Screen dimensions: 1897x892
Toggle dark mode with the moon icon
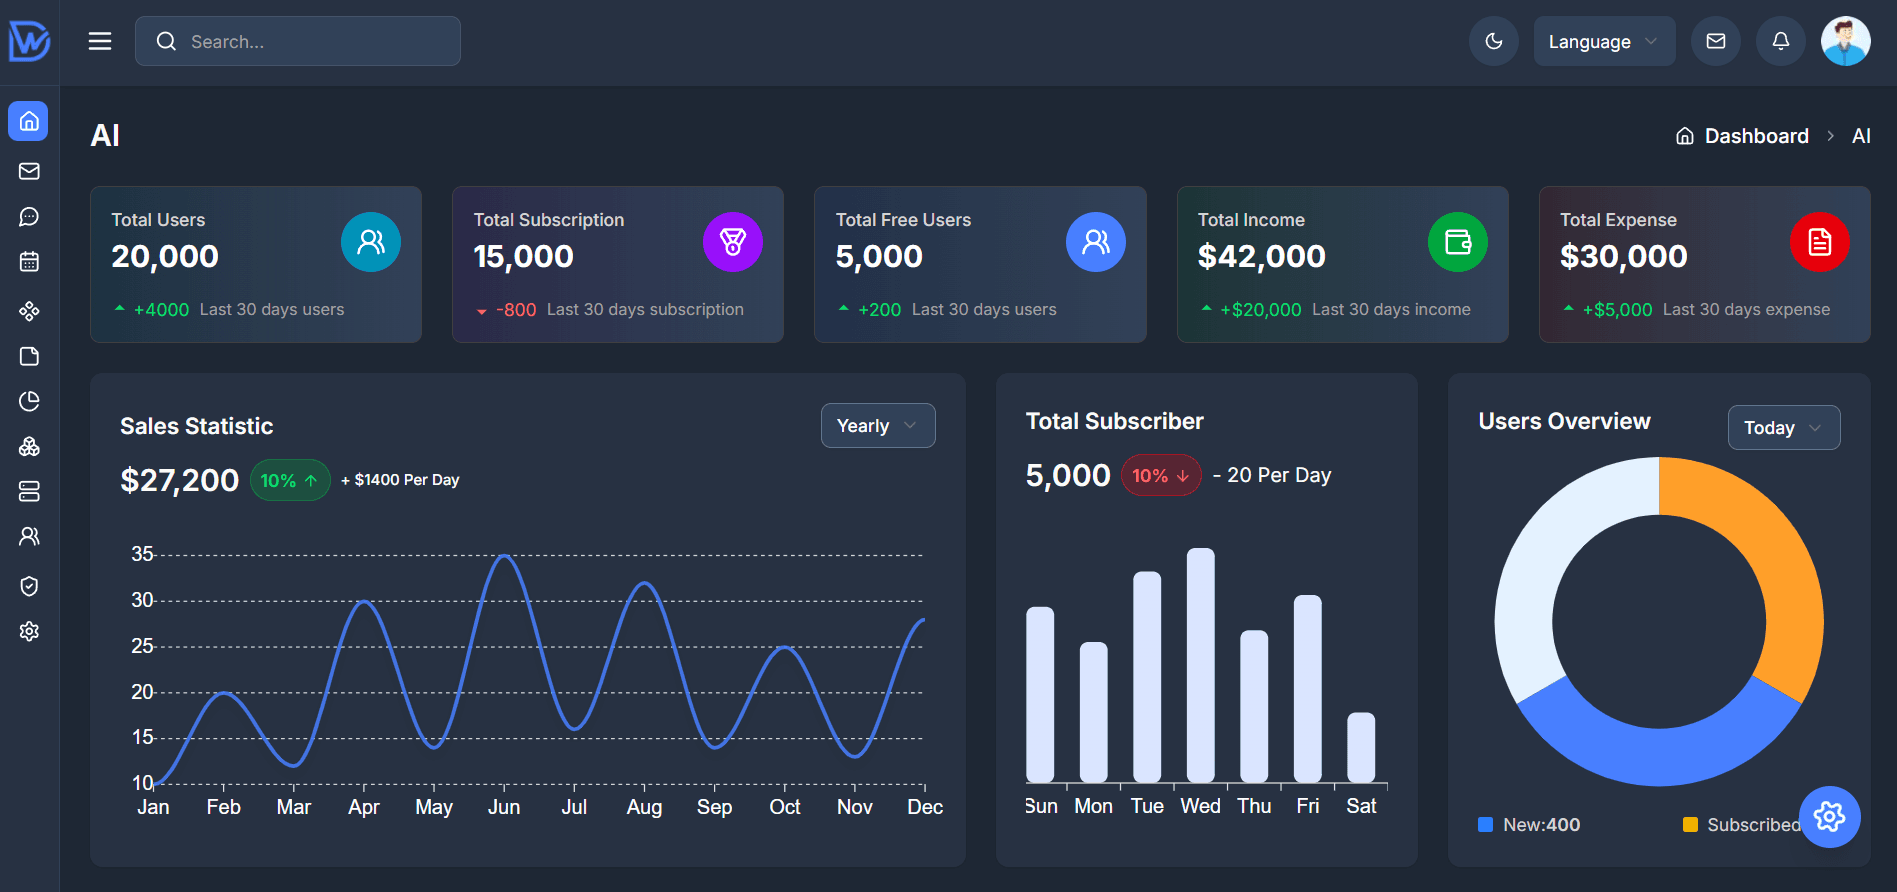pos(1493,41)
